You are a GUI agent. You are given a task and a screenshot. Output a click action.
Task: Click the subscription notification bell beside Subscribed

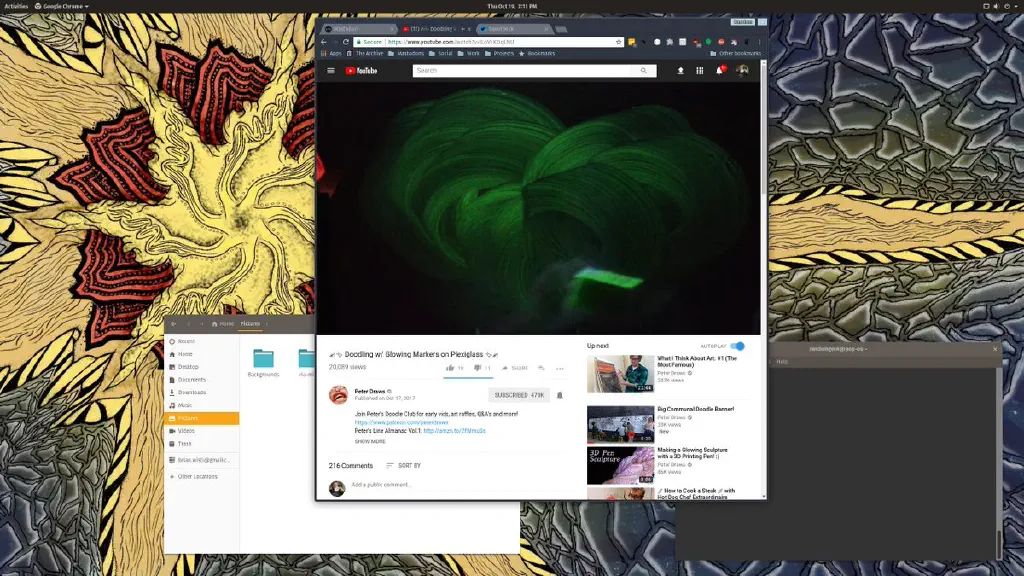pos(560,395)
